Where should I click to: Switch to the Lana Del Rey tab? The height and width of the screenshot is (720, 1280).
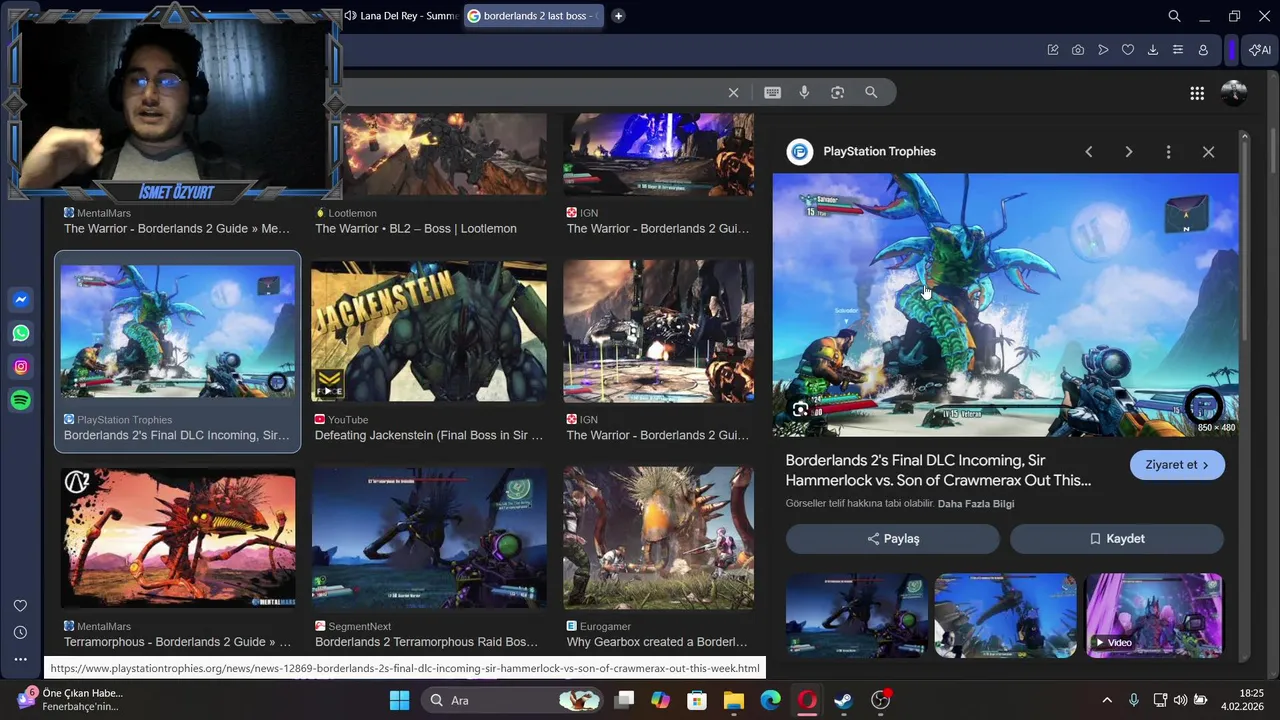[401, 16]
